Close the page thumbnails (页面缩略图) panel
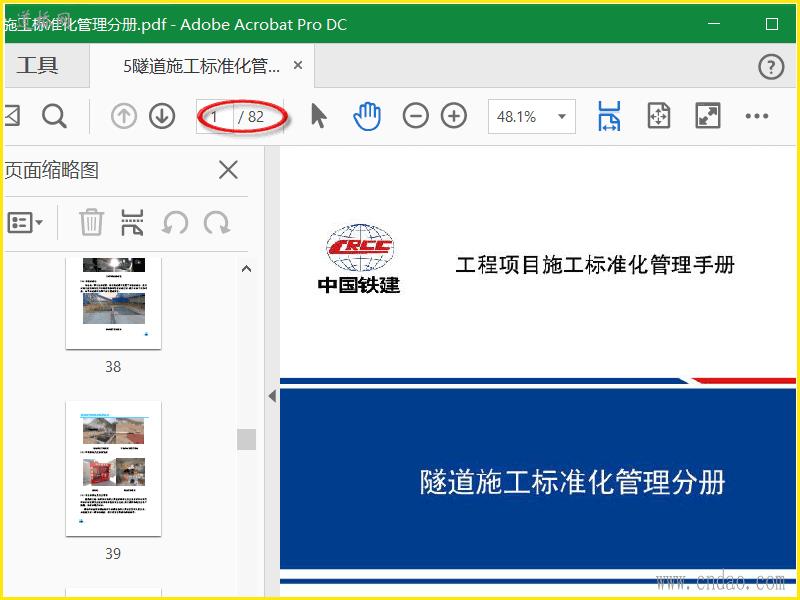Viewport: 800px width, 600px height. [x=228, y=170]
